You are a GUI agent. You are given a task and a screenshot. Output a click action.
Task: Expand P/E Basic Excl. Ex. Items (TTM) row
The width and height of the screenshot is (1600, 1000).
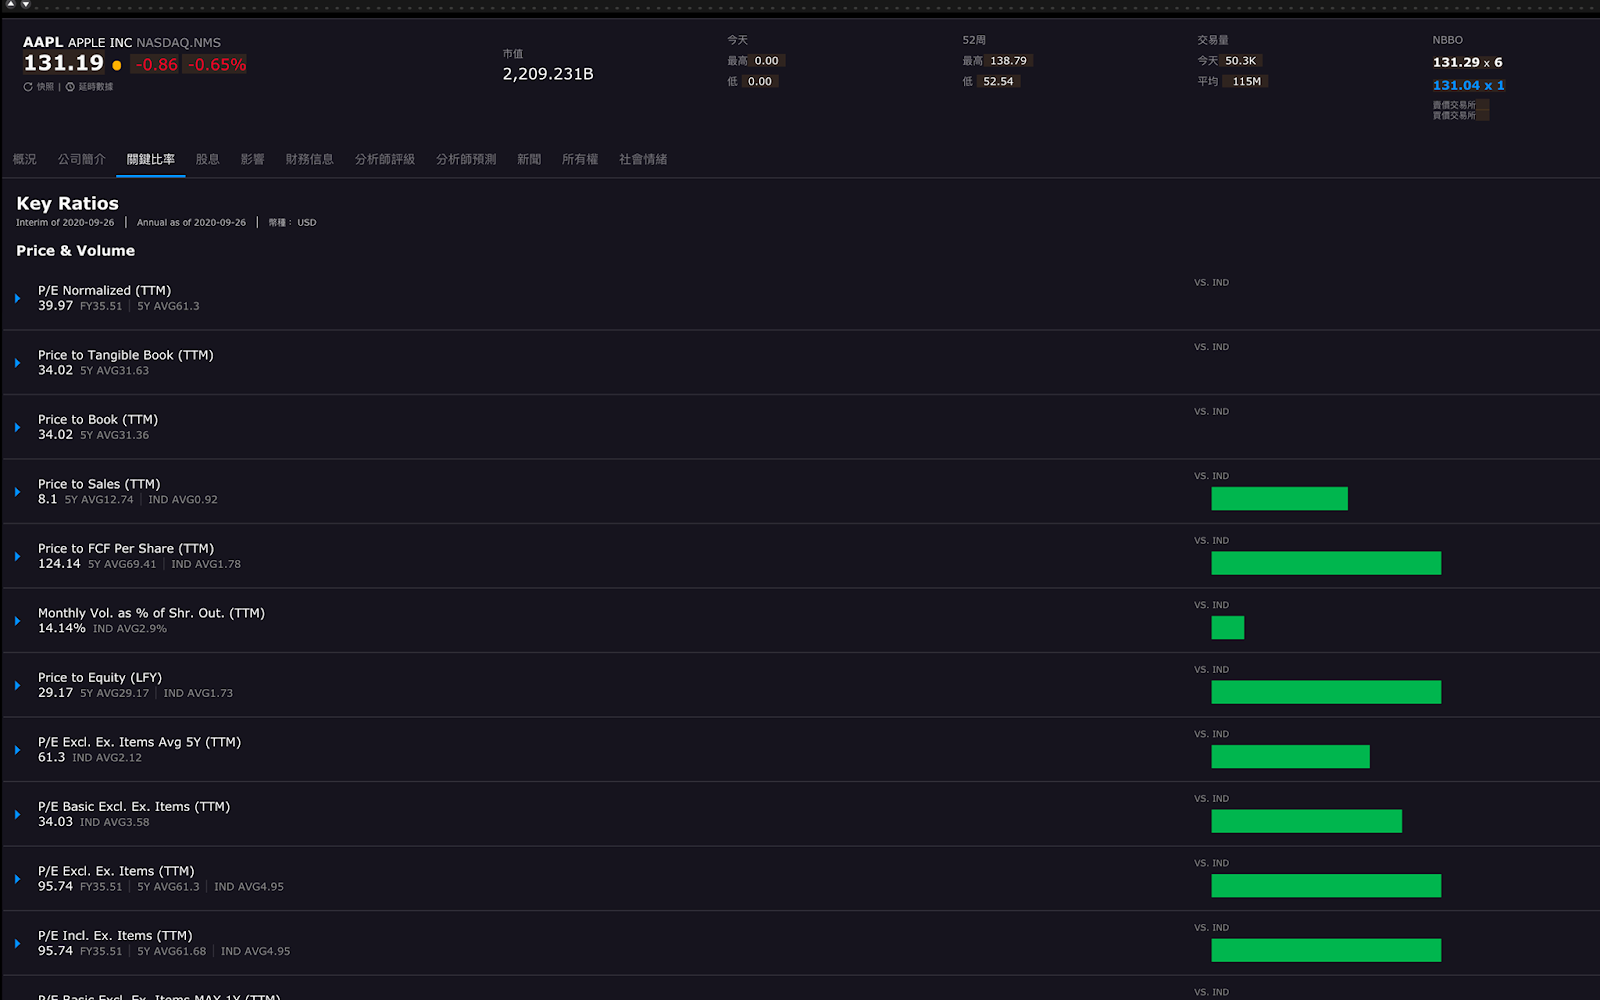click(17, 814)
